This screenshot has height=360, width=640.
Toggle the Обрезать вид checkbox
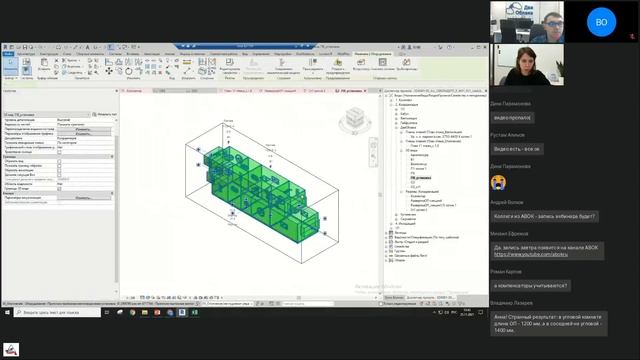pyautogui.click(x=59, y=161)
